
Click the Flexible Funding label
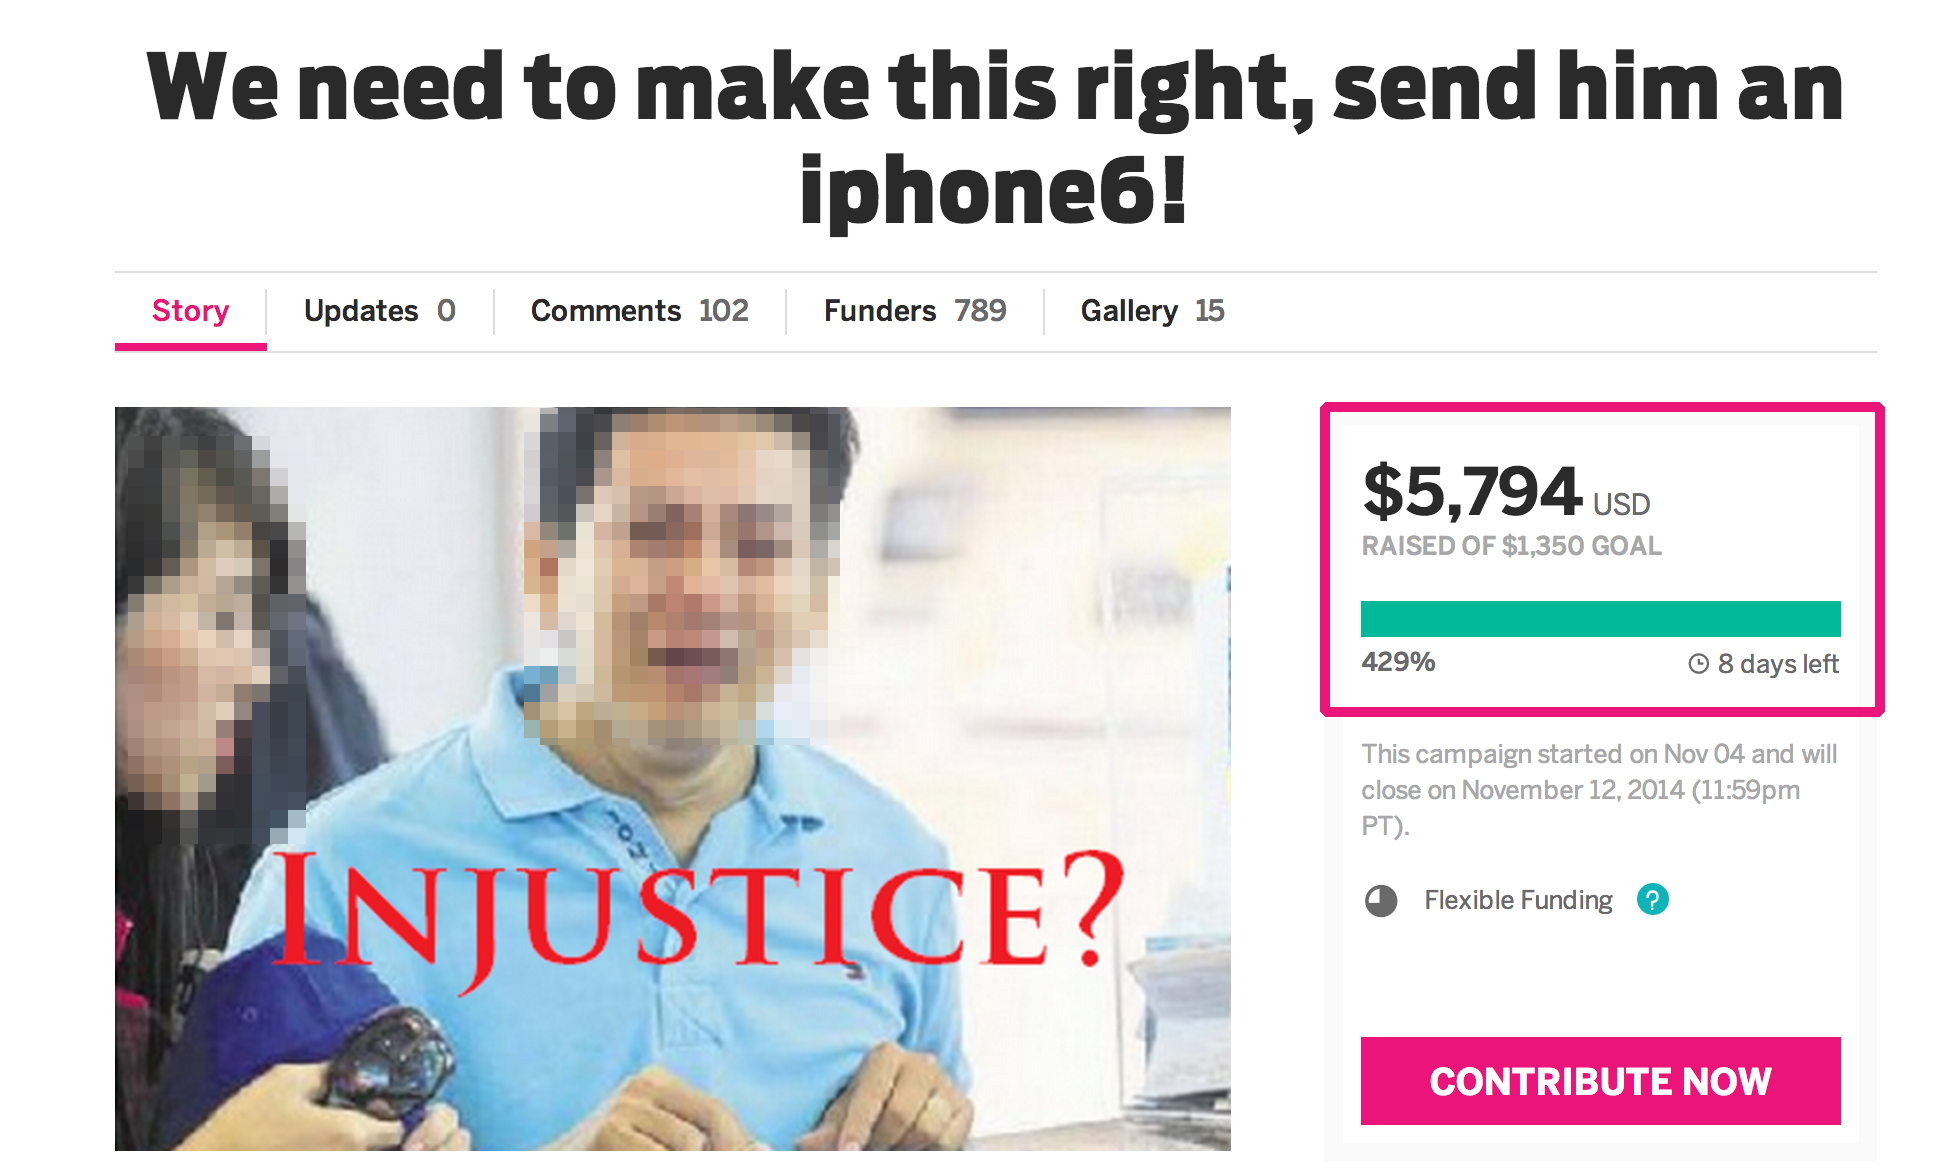click(1518, 900)
